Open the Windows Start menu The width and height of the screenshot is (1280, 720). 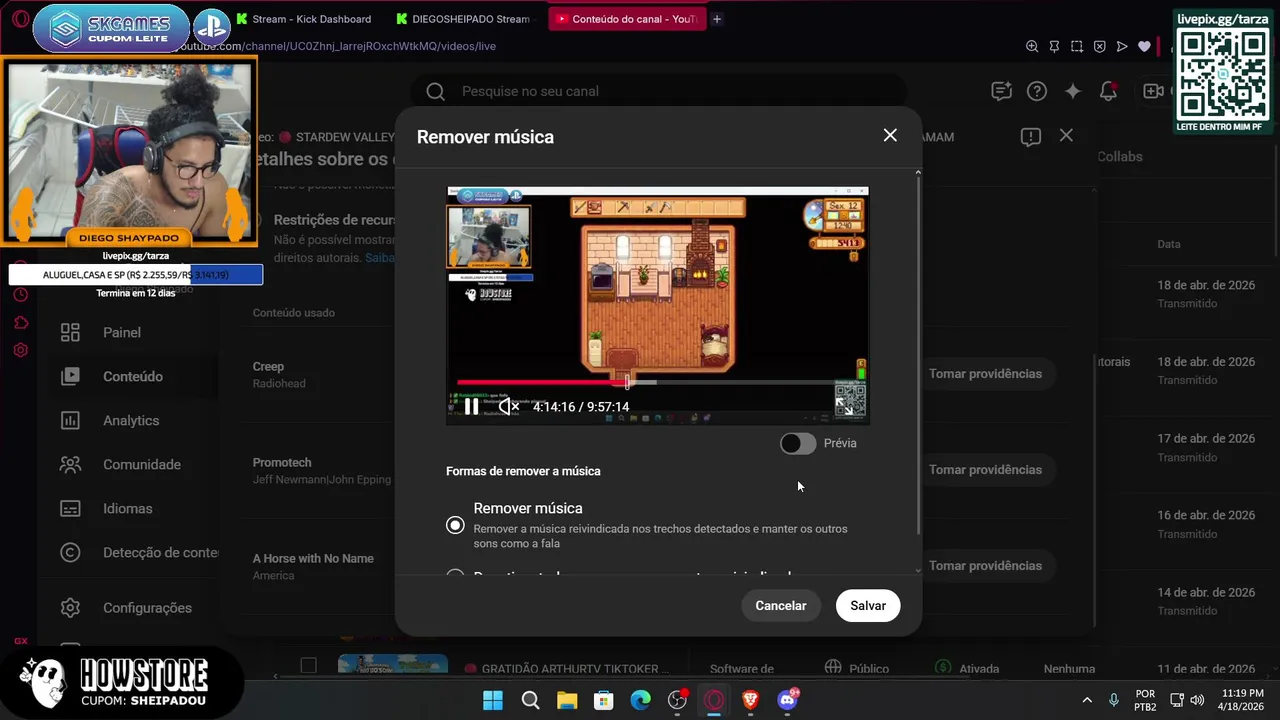(493, 700)
